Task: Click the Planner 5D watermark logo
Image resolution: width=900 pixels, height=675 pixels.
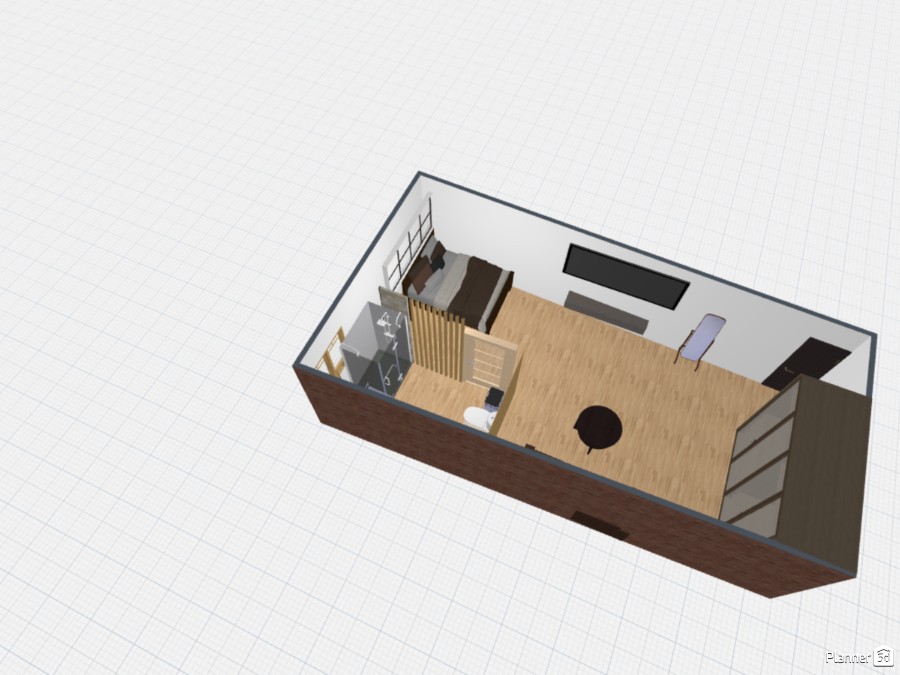Action: [858, 657]
